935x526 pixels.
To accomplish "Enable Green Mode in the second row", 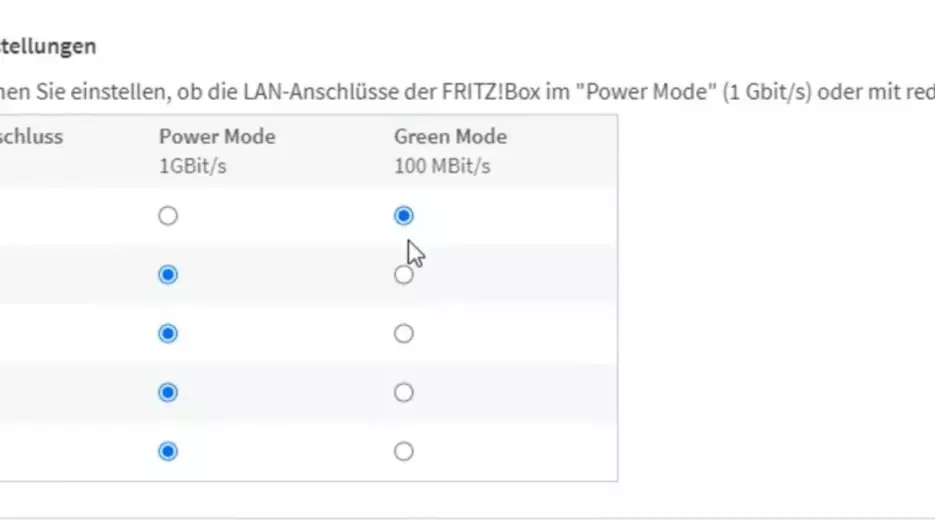I will tap(403, 275).
